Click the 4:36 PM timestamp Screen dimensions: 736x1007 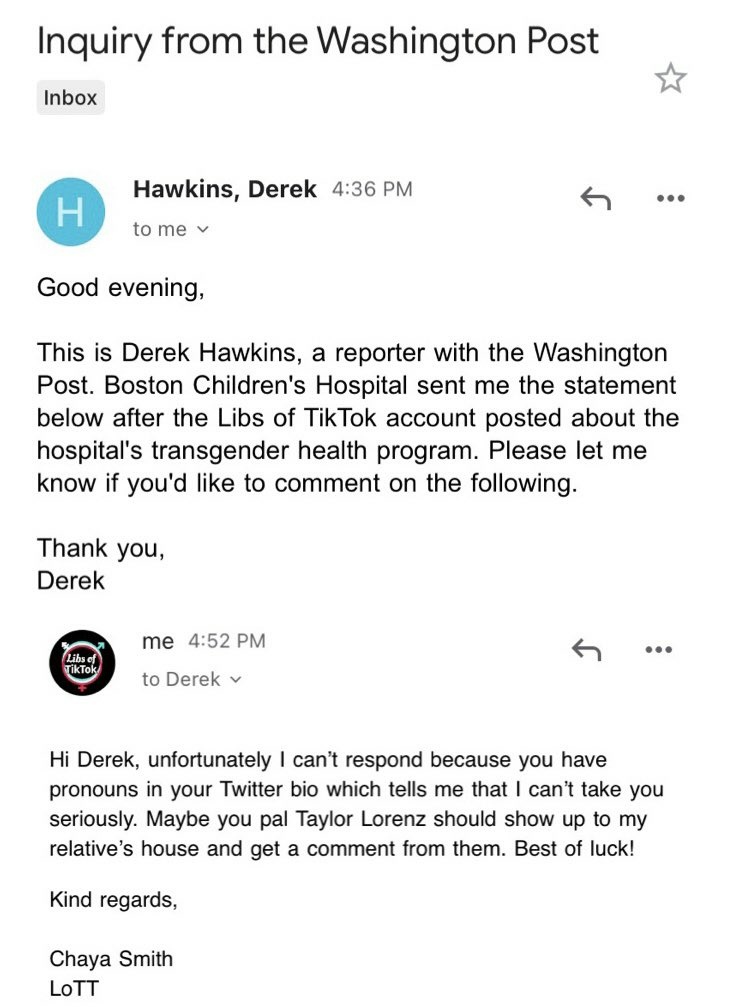pos(371,189)
